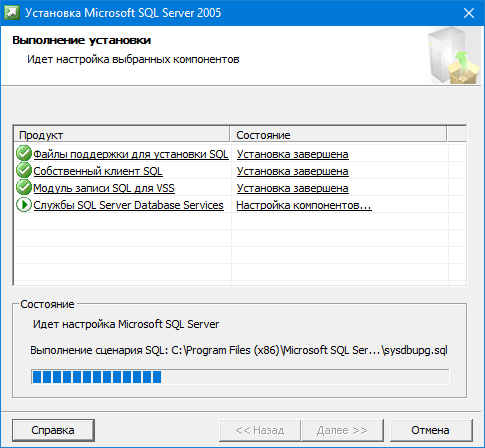Click the disabled << Назад button
Viewport: 485px width, 448px height.
[x=260, y=430]
